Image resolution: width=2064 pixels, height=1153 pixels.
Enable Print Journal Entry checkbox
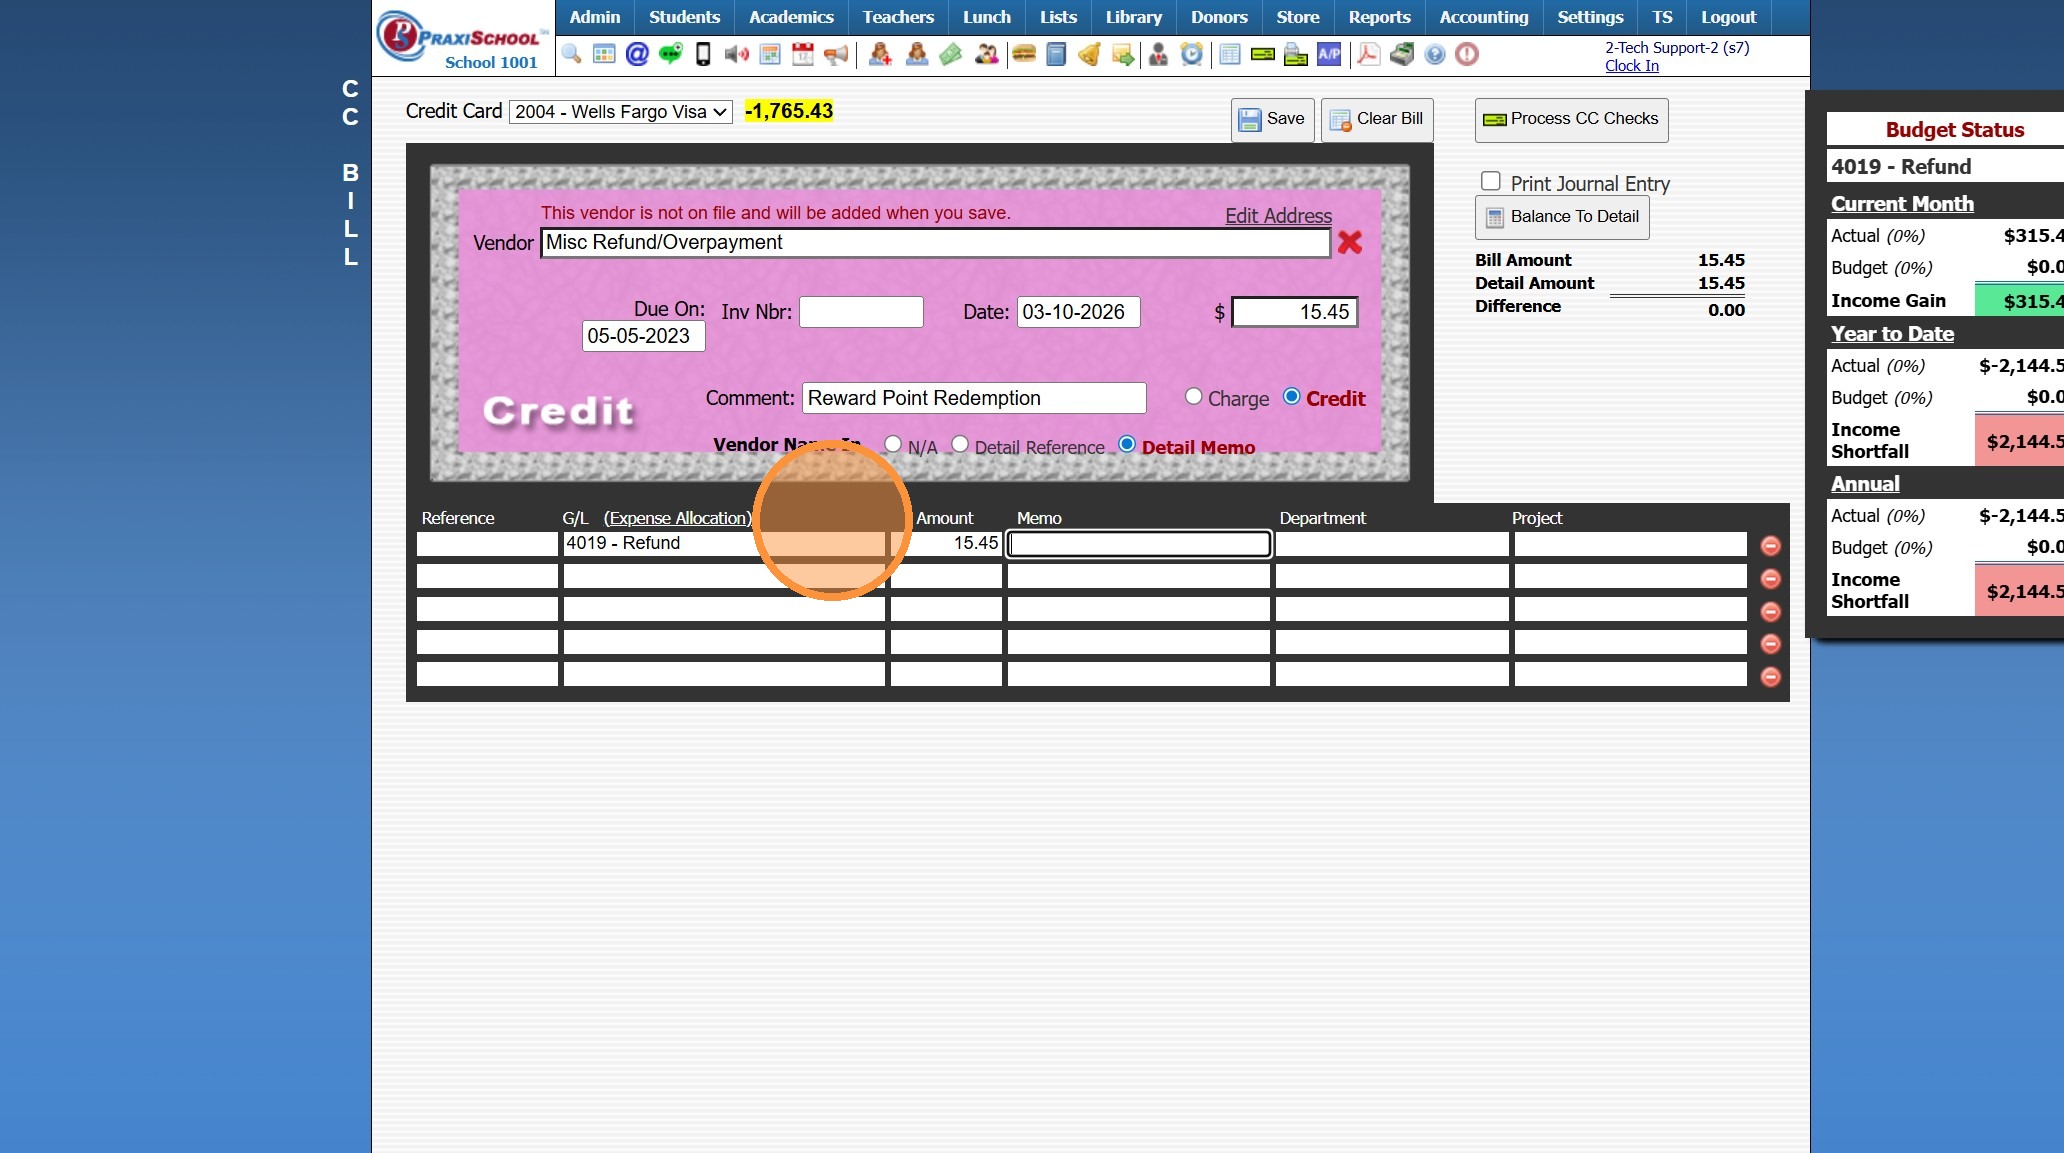(x=1490, y=181)
